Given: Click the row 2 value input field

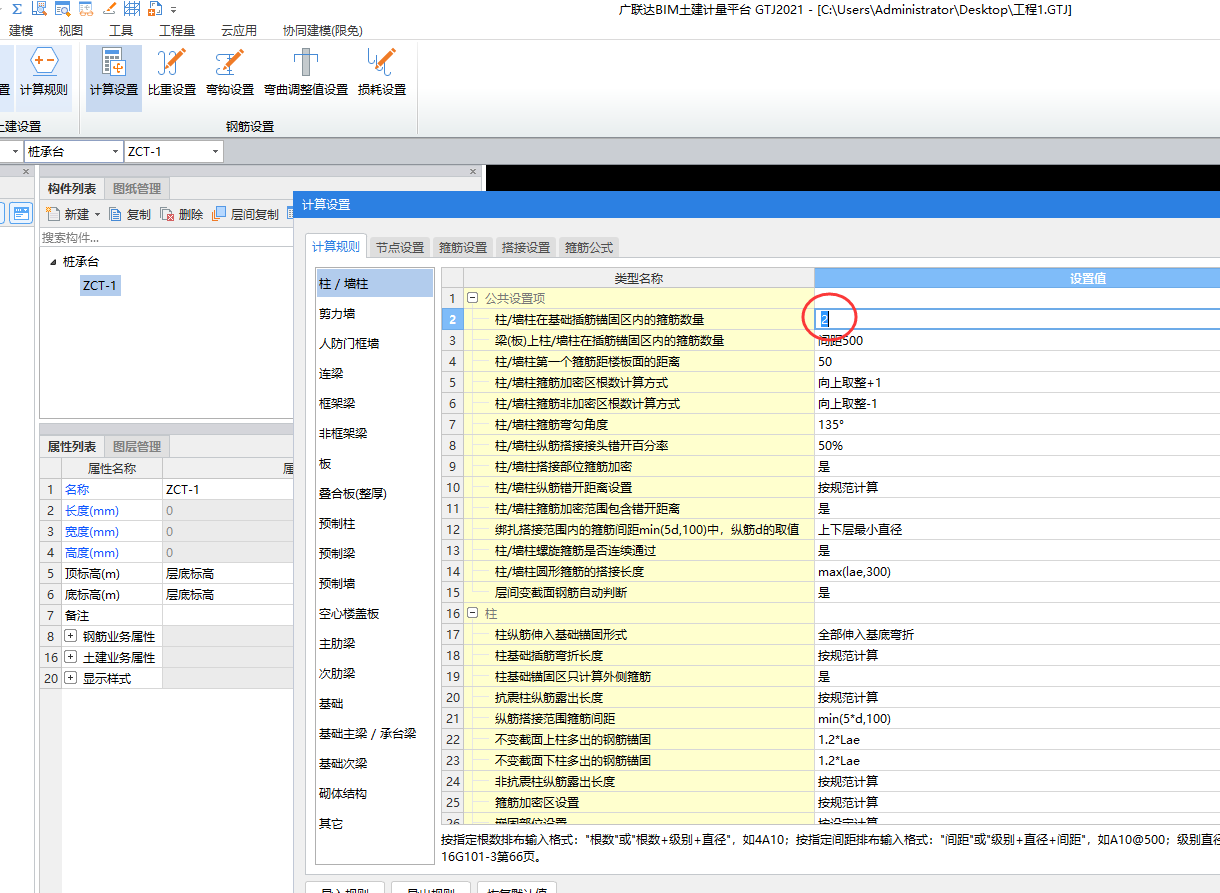Looking at the screenshot, I should pyautogui.click(x=1018, y=319).
